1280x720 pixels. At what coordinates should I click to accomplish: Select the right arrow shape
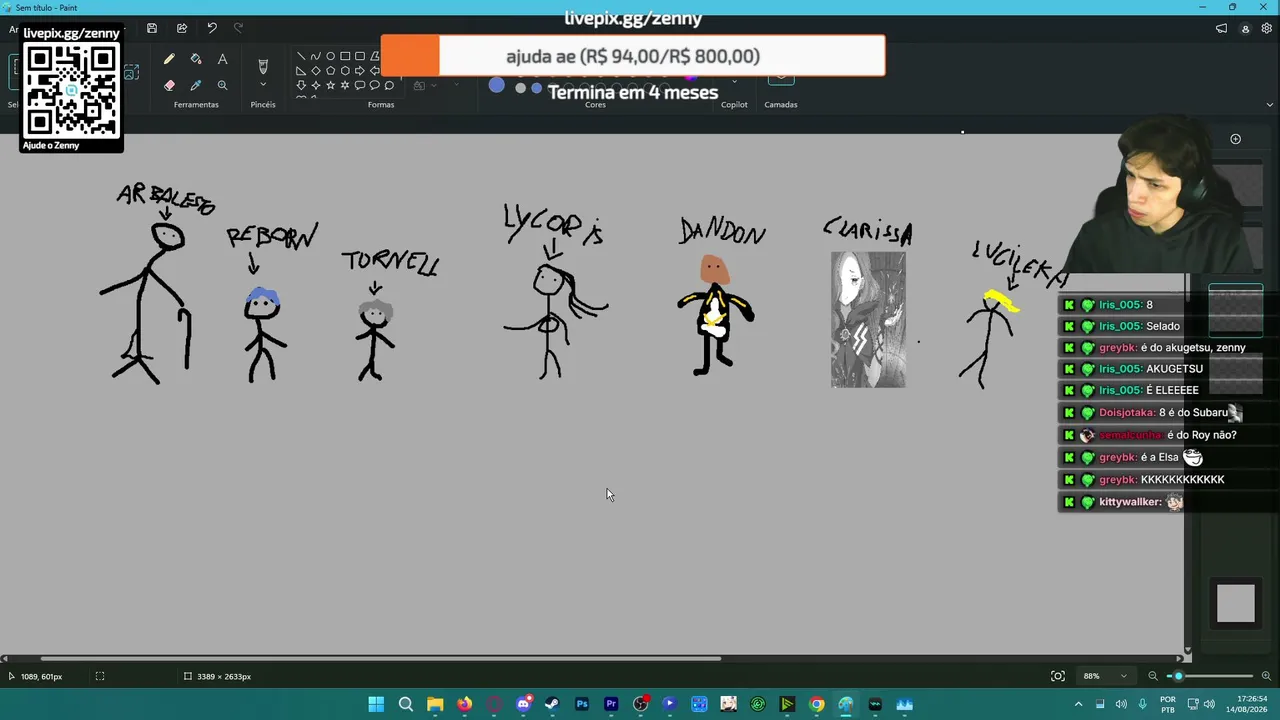(360, 71)
